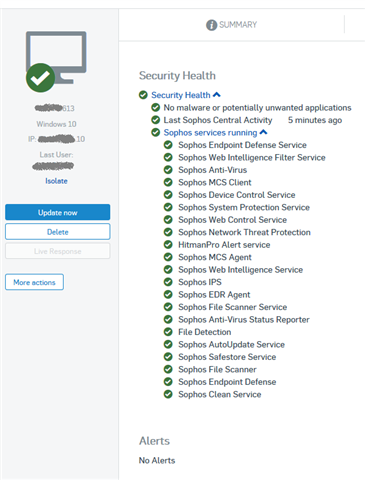Click check icon for Web Intelligence Filter Service

coord(168,157)
